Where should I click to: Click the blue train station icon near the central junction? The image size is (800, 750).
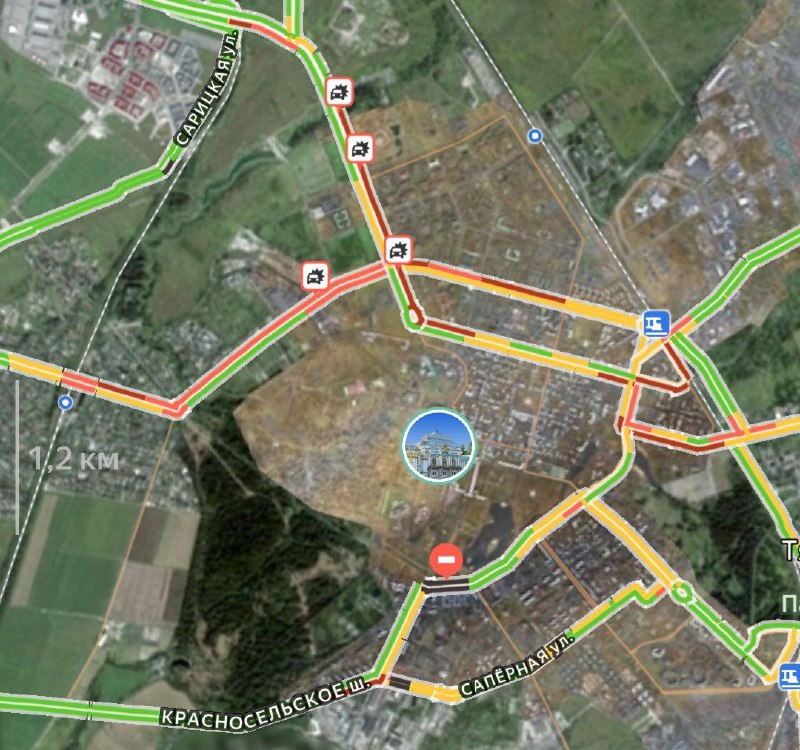pos(656,323)
